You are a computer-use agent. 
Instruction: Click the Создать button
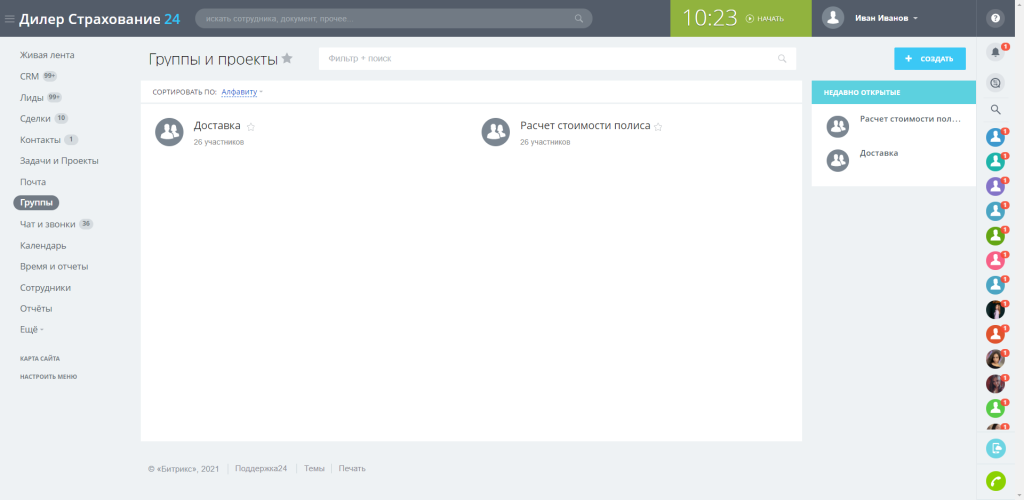(x=929, y=59)
